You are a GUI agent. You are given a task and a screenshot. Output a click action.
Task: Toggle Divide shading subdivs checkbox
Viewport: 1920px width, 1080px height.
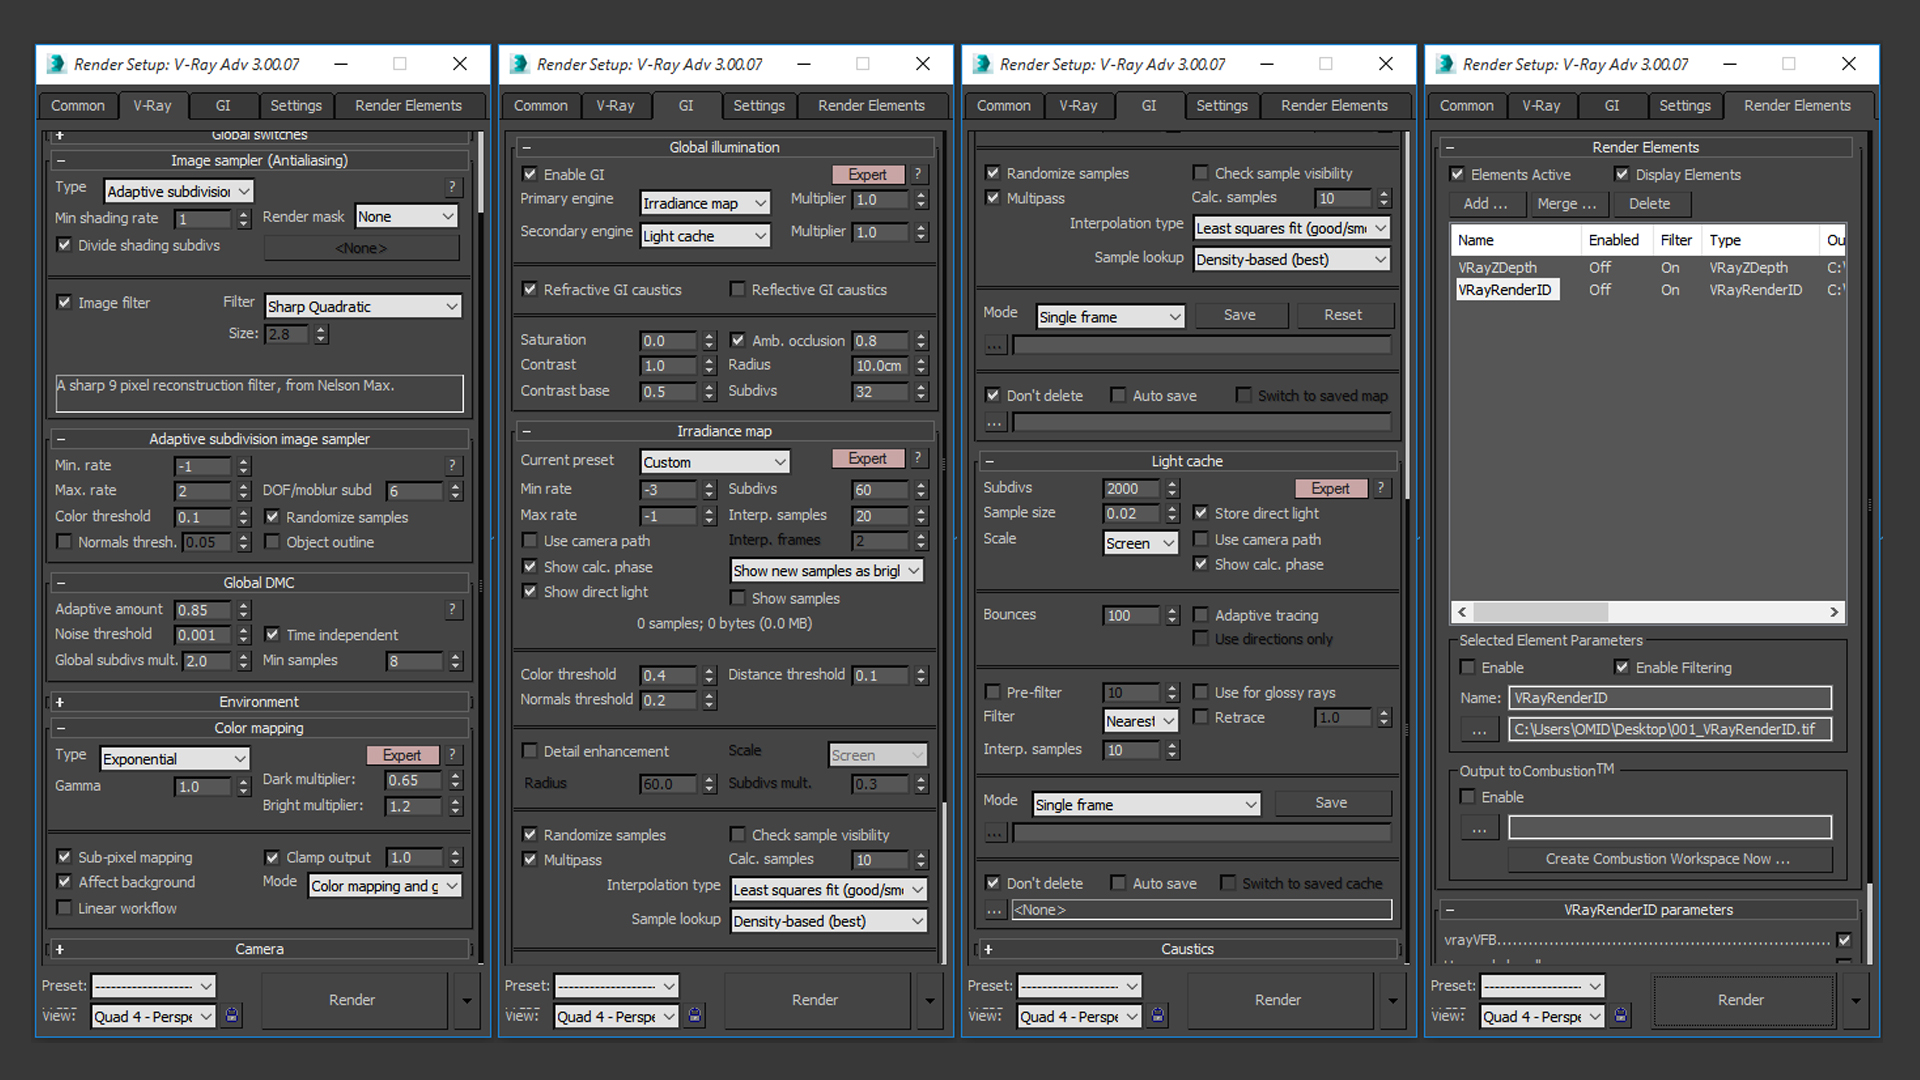click(x=64, y=245)
